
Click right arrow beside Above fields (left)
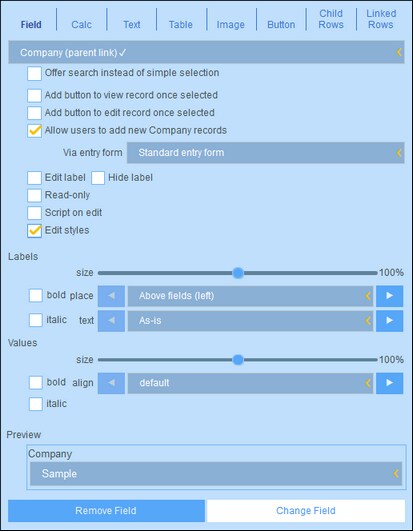click(x=389, y=296)
